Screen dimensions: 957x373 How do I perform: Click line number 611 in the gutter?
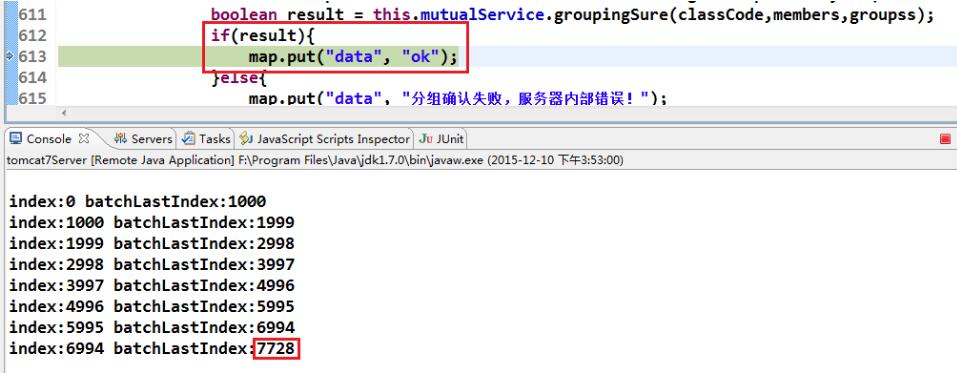pos(32,15)
